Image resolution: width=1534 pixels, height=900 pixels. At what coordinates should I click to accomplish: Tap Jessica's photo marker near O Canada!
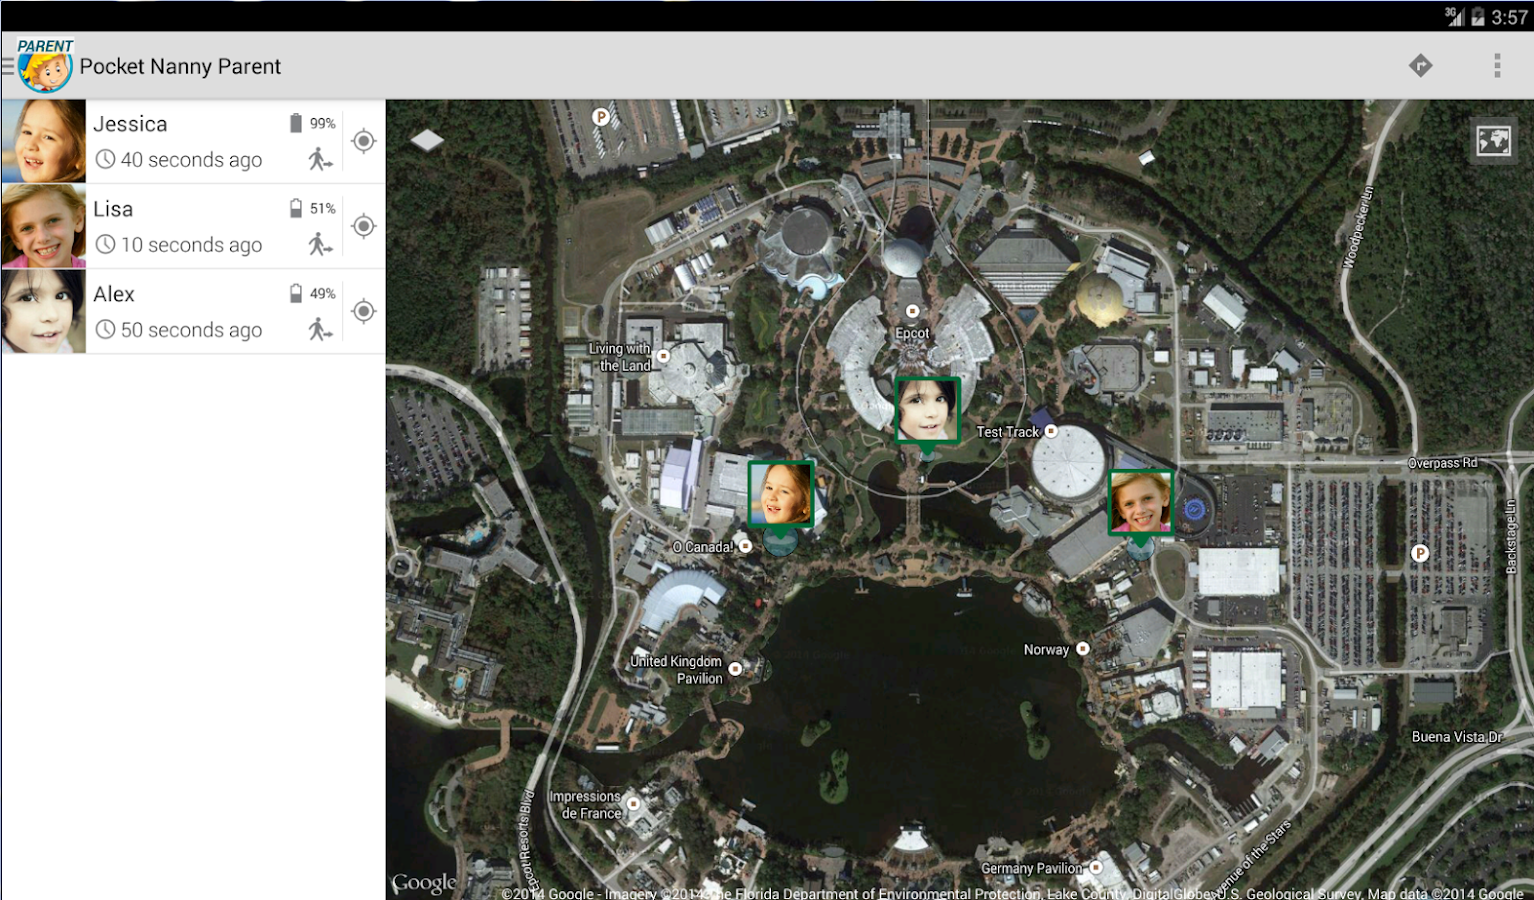[x=781, y=493]
